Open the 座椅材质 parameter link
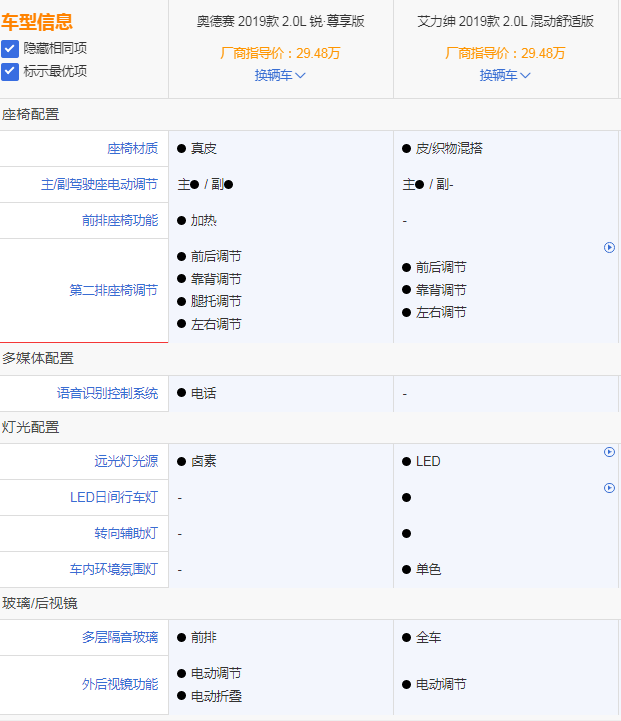Image resolution: width=621 pixels, height=721 pixels. 132,148
